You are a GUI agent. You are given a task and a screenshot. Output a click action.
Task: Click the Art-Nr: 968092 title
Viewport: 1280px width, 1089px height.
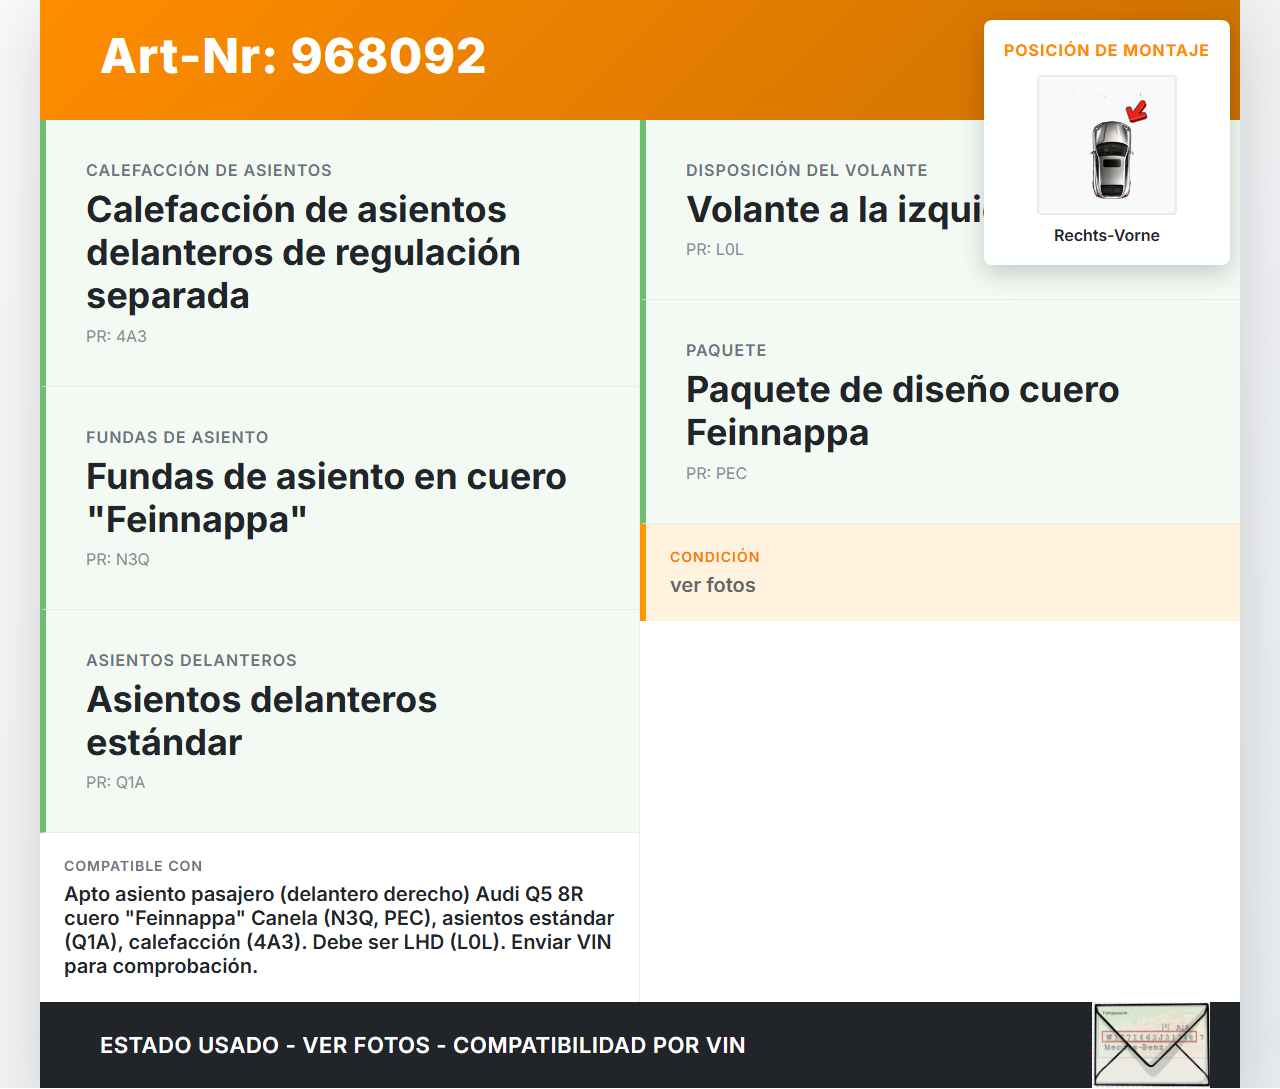(x=293, y=56)
